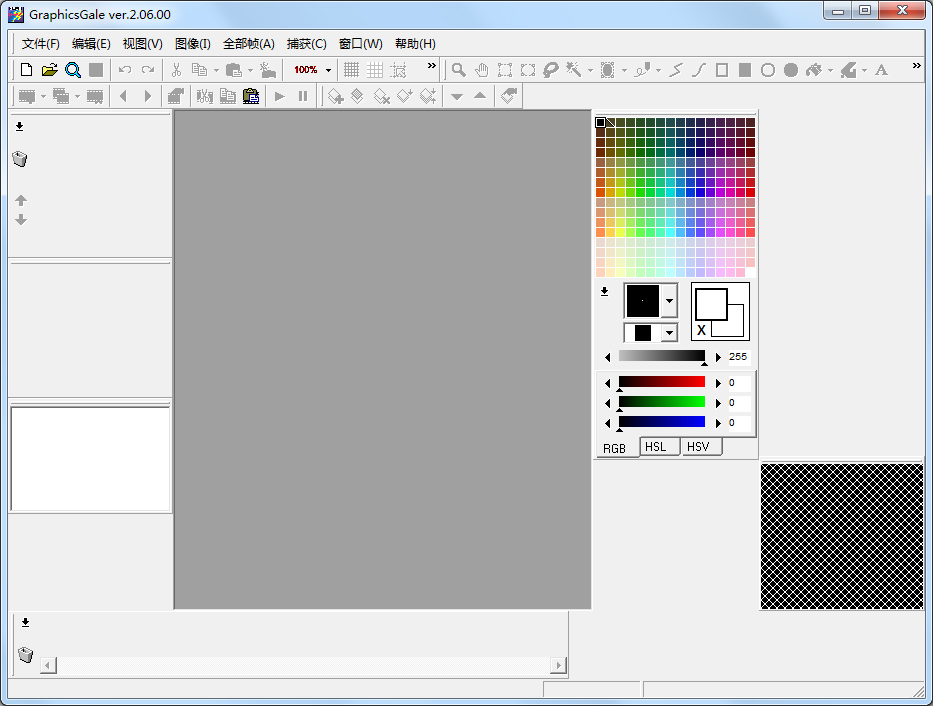This screenshot has width=933, height=706.
Task: Open the 捕获(C) menu
Action: tap(306, 44)
